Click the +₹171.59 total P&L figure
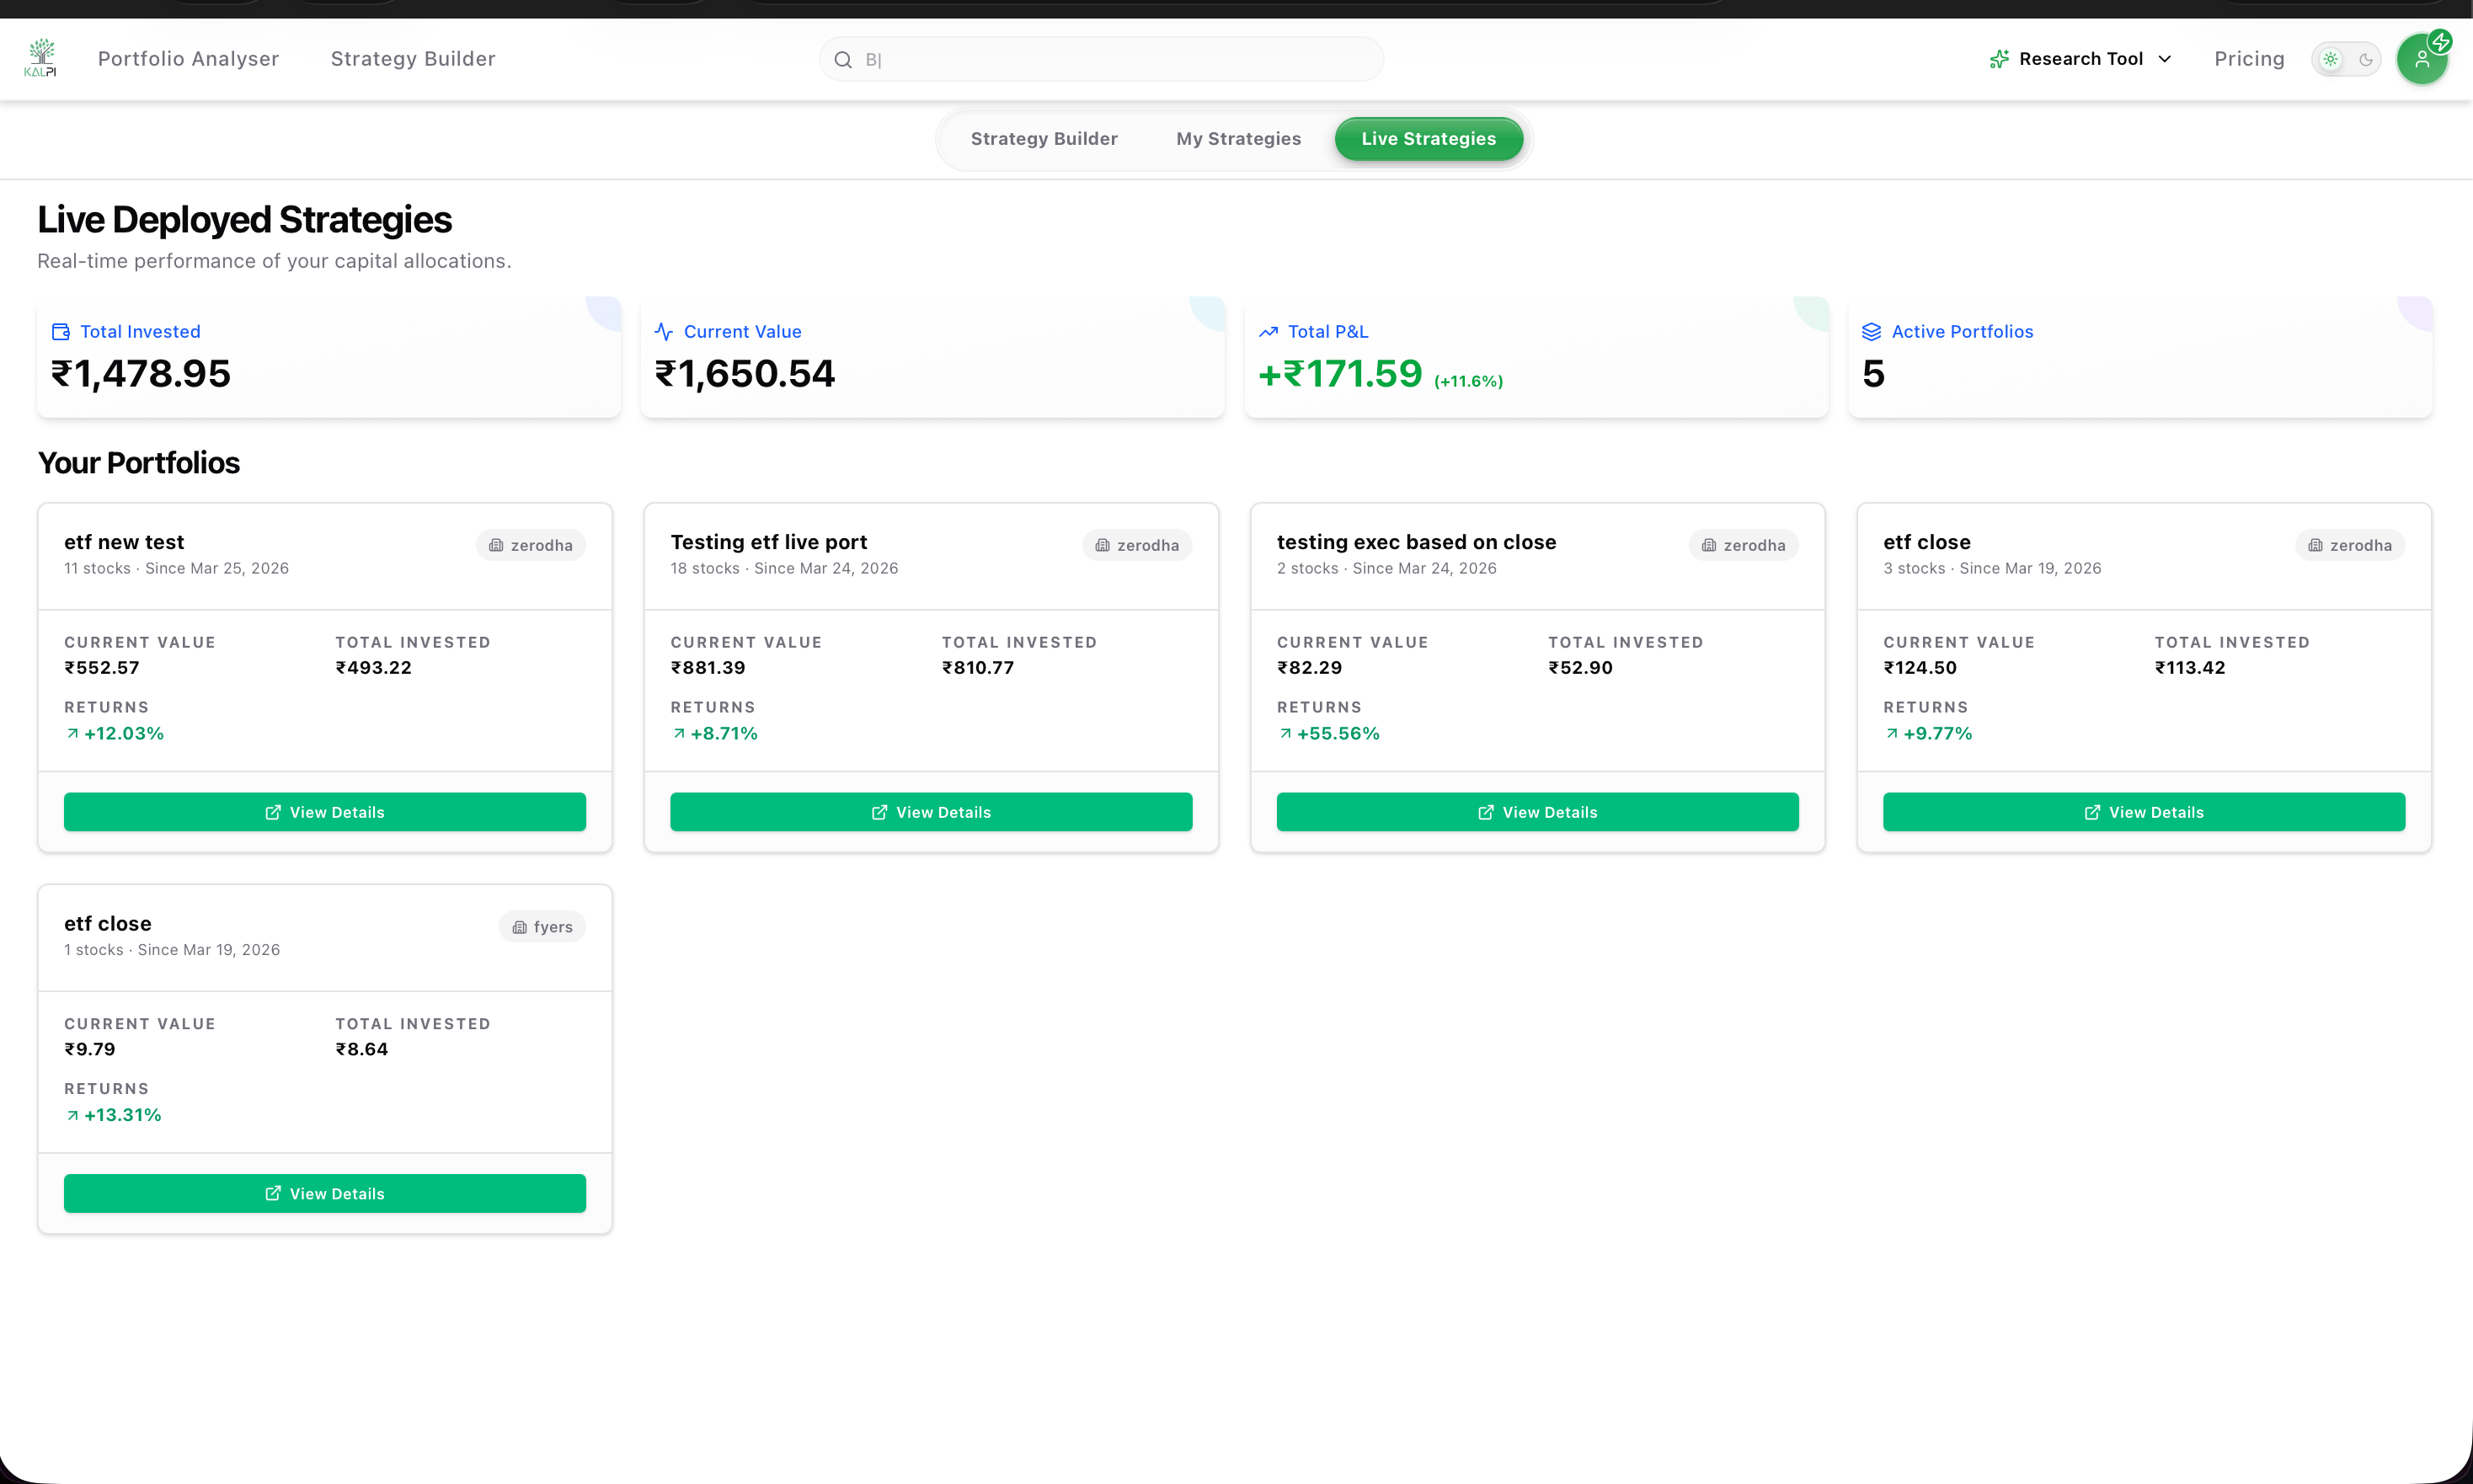The height and width of the screenshot is (1484, 2473). [1340, 374]
